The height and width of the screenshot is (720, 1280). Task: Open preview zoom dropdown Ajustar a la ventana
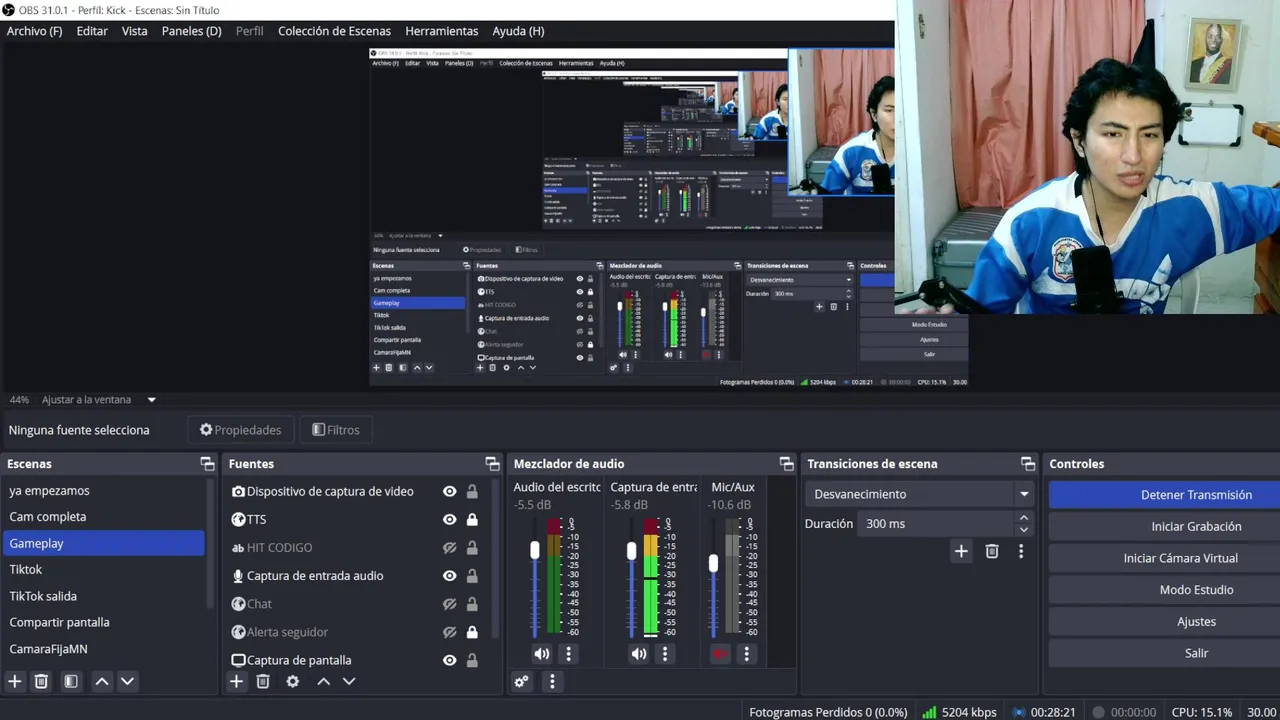99,400
